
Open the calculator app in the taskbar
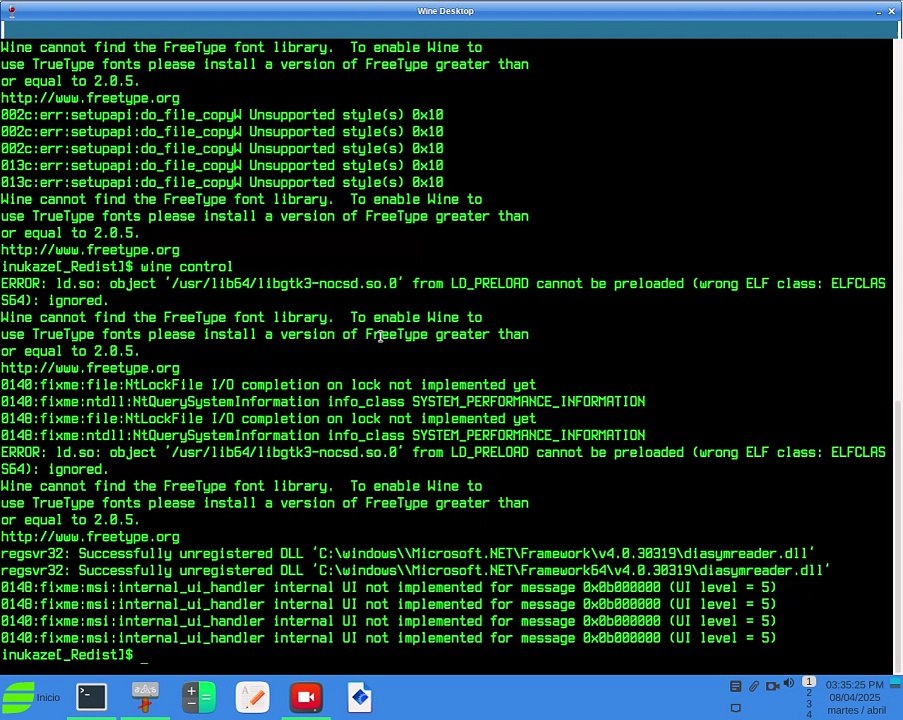[x=199, y=698]
